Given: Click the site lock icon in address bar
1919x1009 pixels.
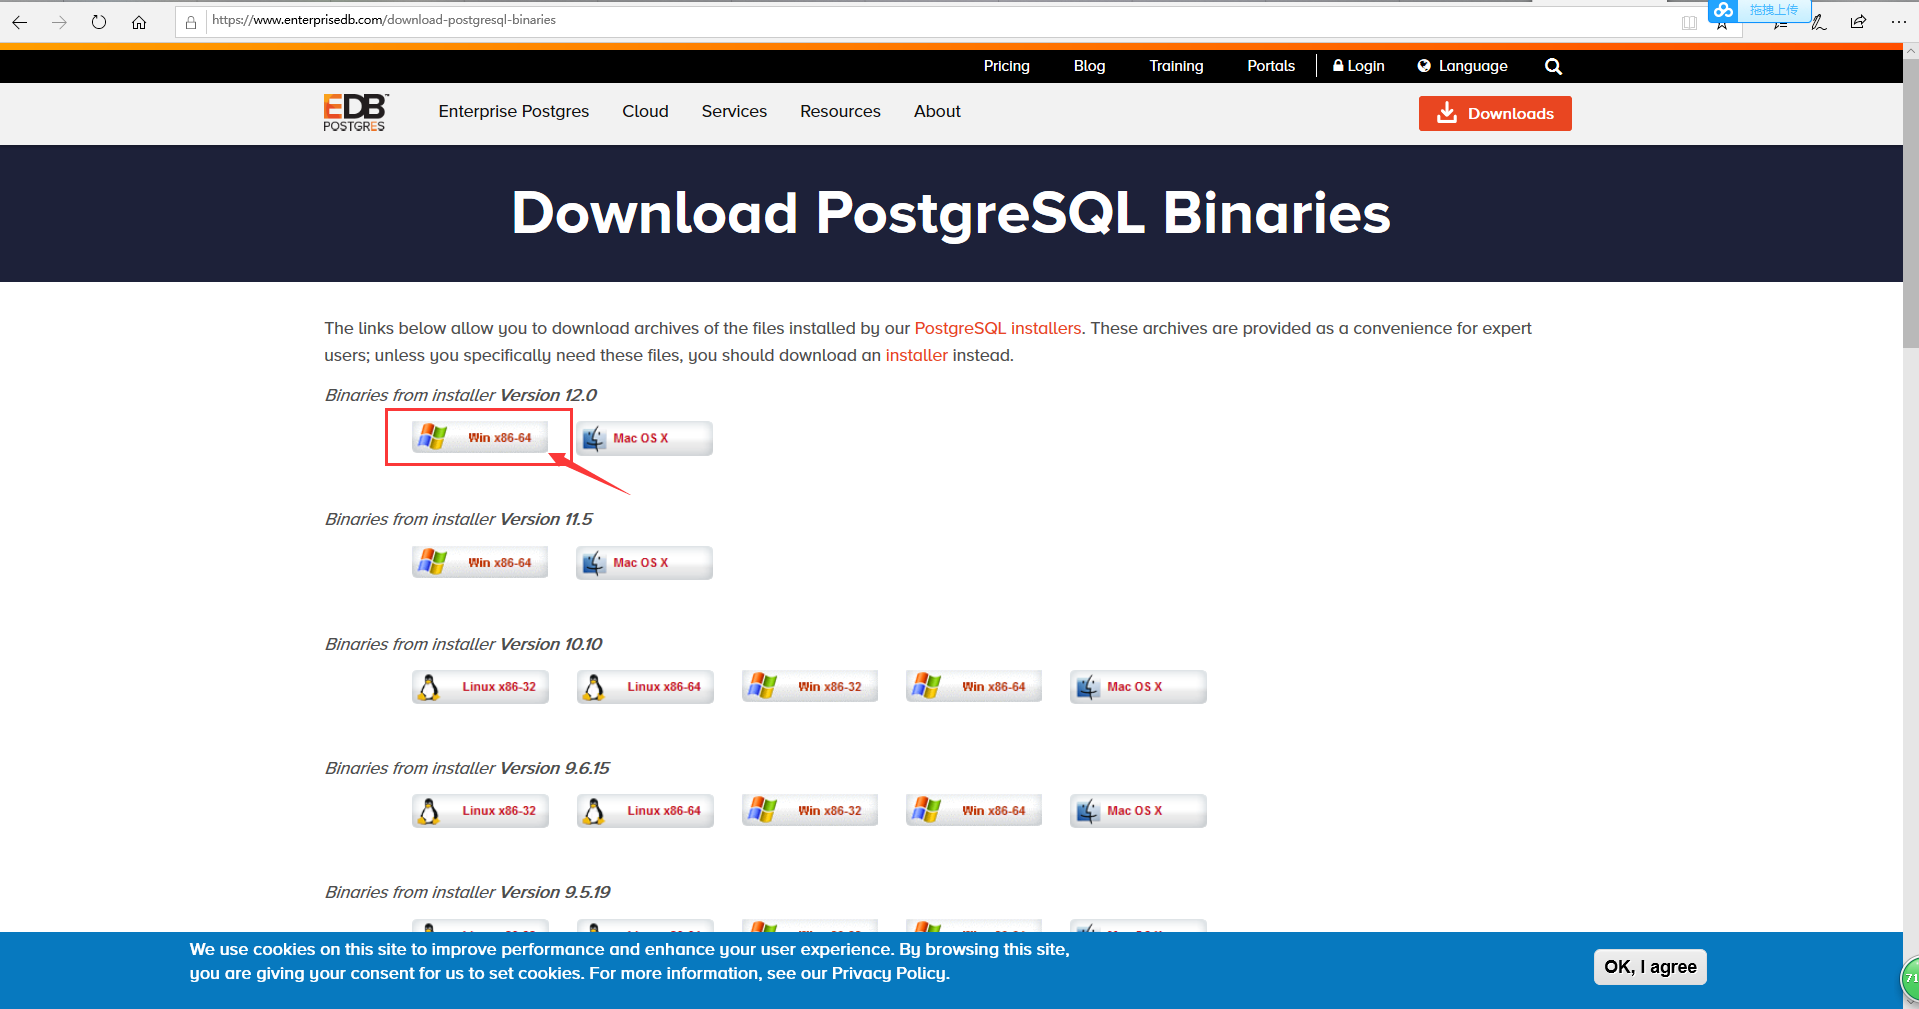Looking at the screenshot, I should (191, 22).
